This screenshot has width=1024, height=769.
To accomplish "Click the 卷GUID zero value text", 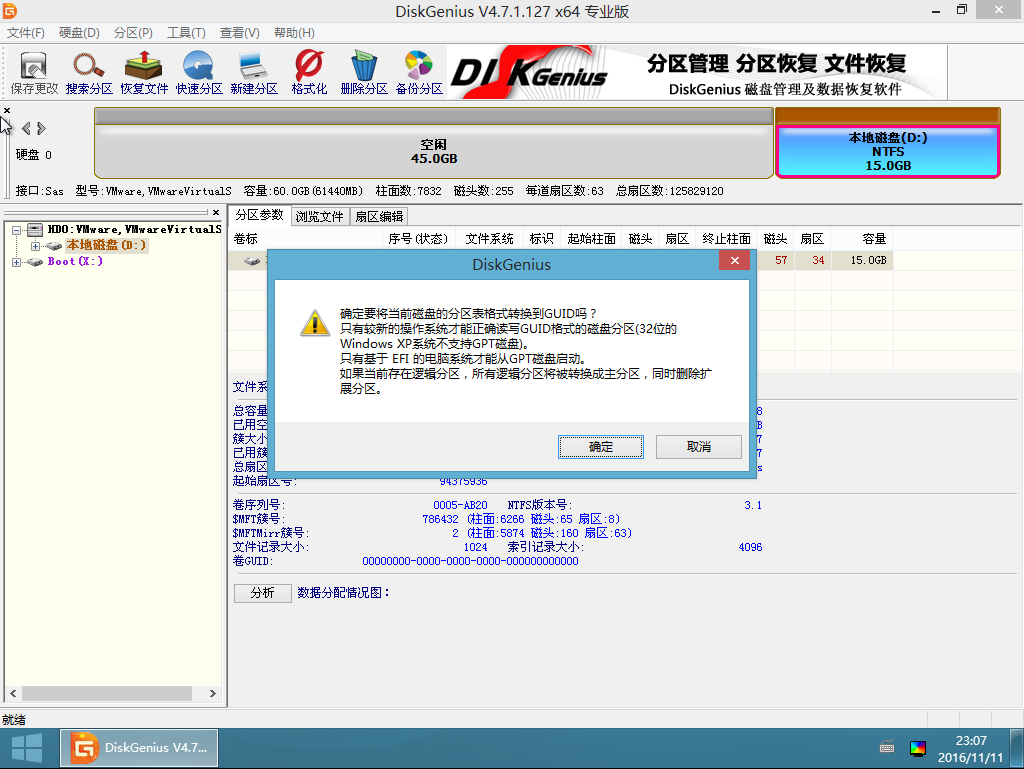I will tap(470, 561).
